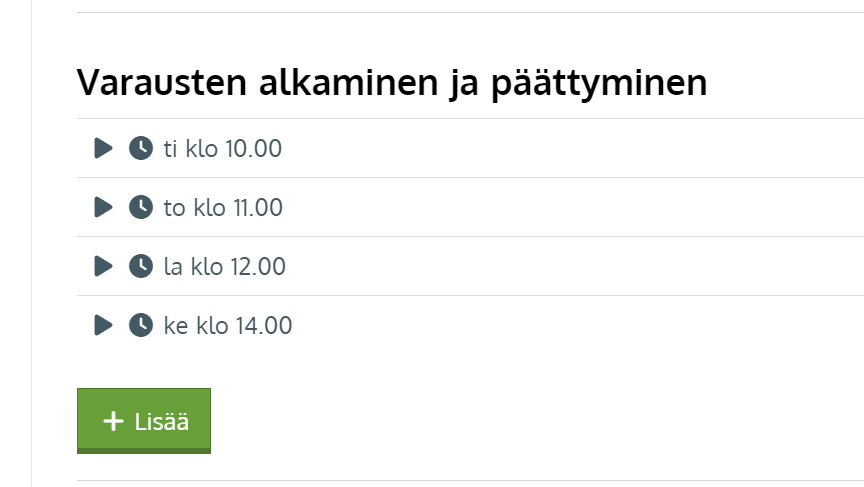Screen dimensions: 864x487
Task: Click the clock icon beside ke klo 14.00
Action: pos(141,326)
